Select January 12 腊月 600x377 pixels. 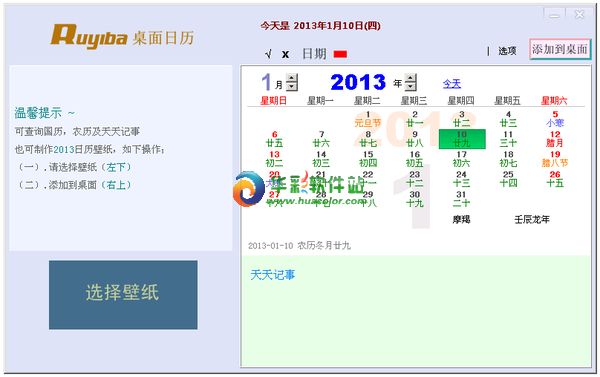coord(555,139)
